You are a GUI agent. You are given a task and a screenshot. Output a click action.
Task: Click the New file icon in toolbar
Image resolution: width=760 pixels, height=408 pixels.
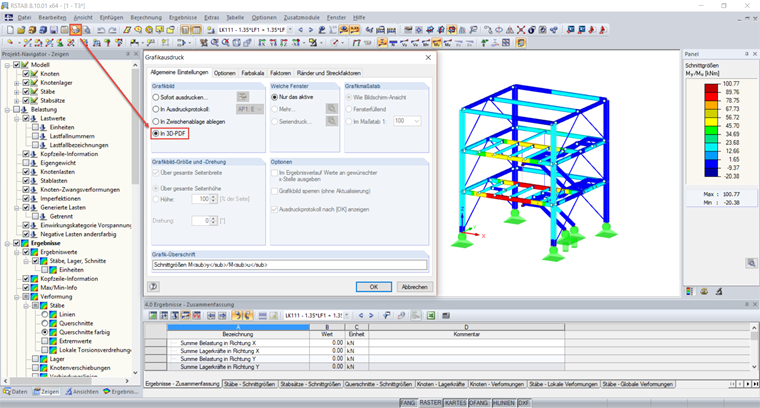tap(10, 30)
